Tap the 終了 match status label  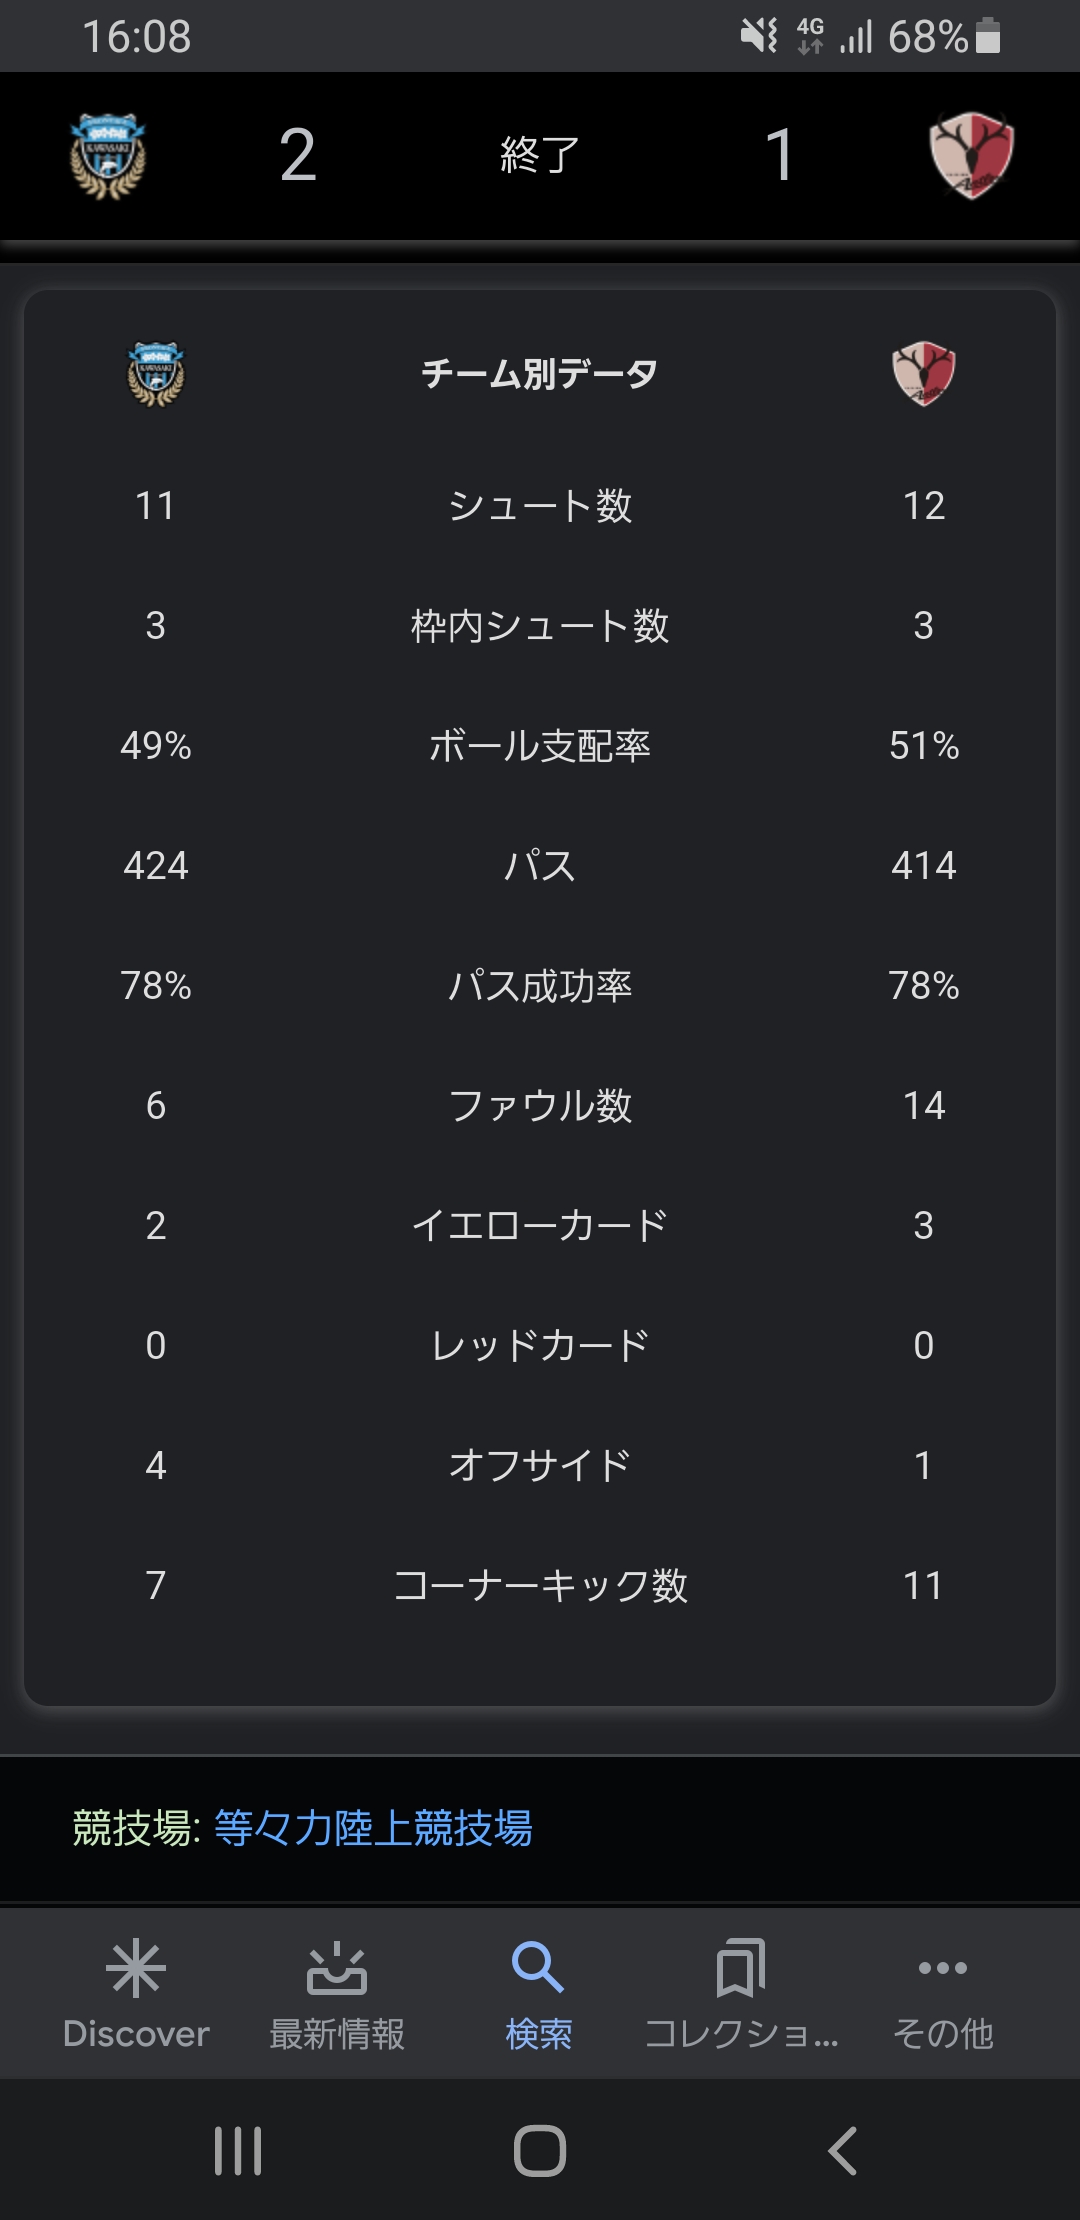click(540, 155)
